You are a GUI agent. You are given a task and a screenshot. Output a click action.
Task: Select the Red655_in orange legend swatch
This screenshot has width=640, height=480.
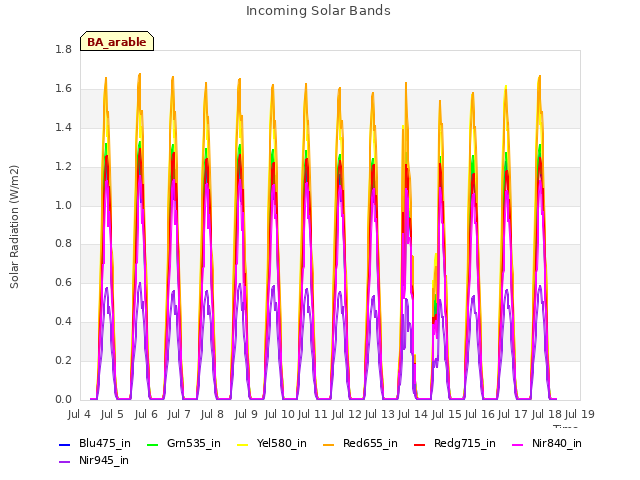click(329, 444)
